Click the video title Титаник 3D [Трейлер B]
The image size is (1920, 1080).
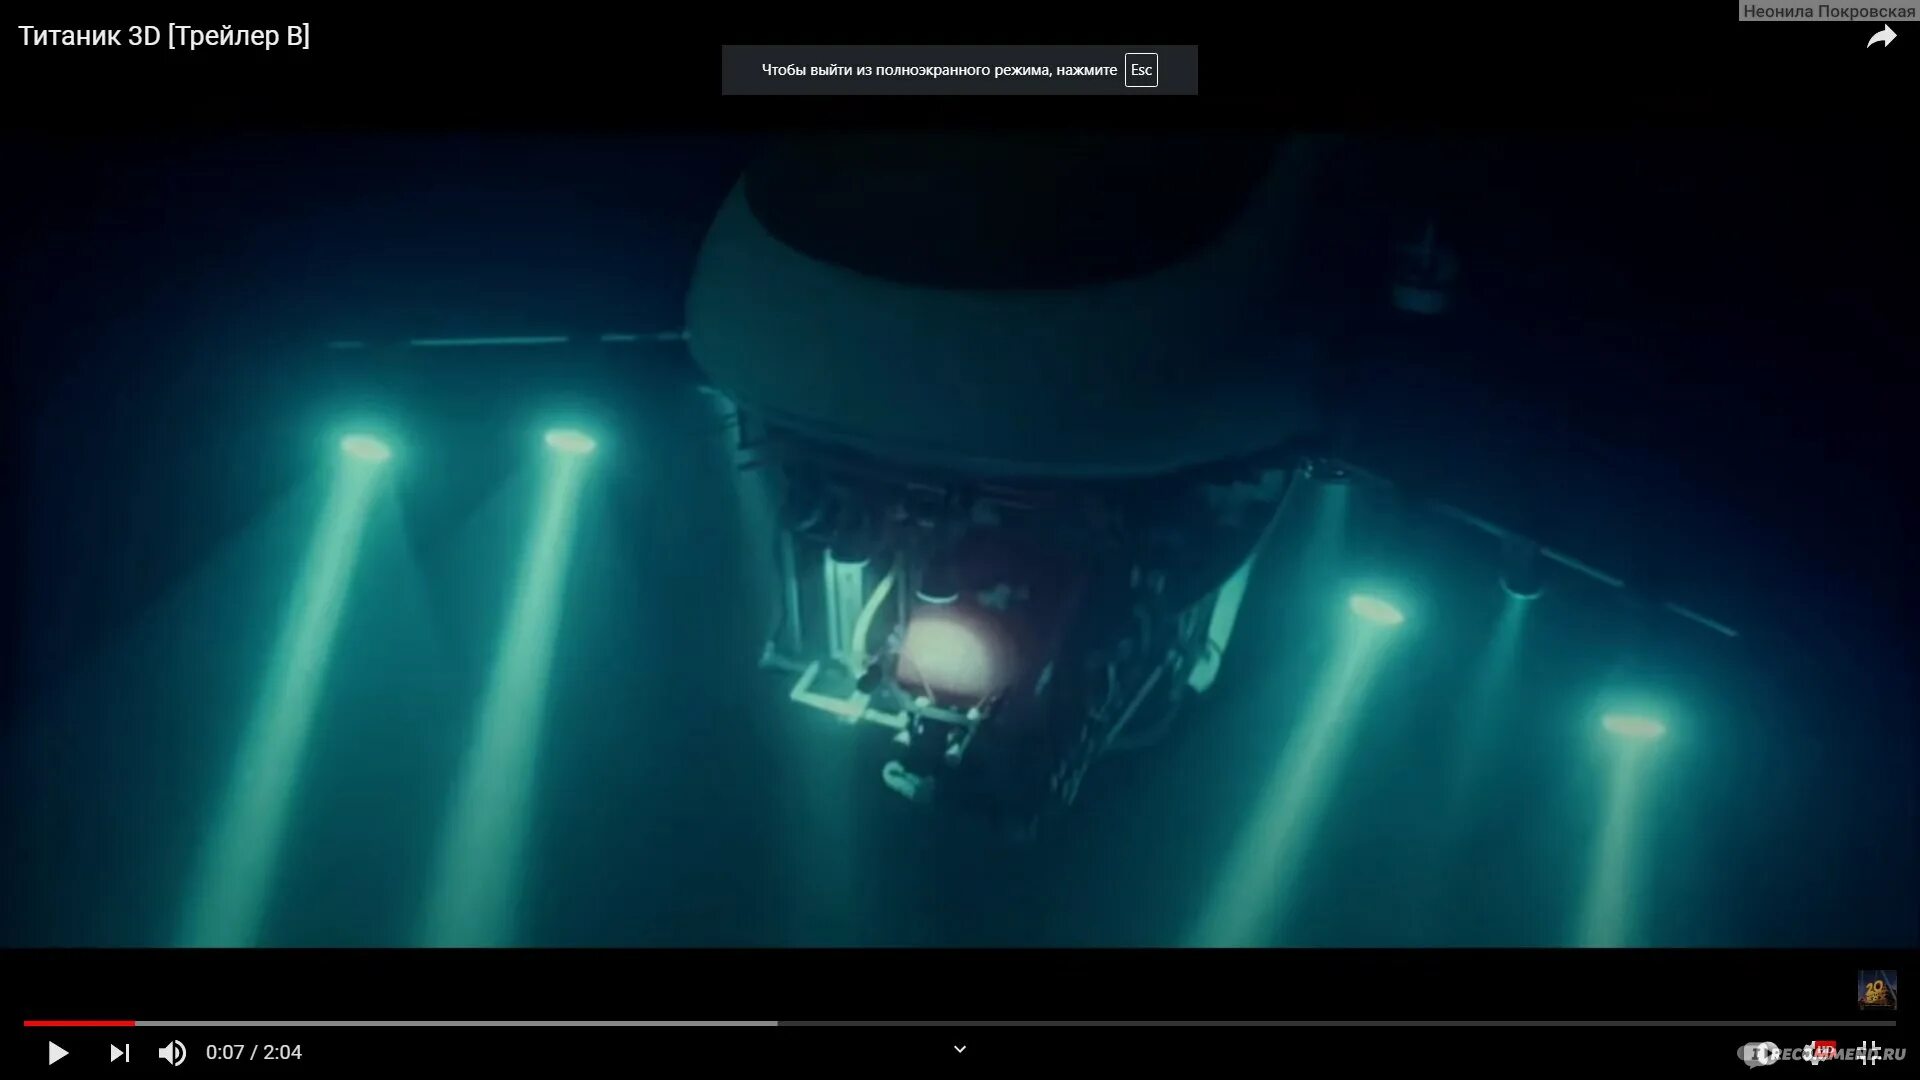(x=164, y=36)
